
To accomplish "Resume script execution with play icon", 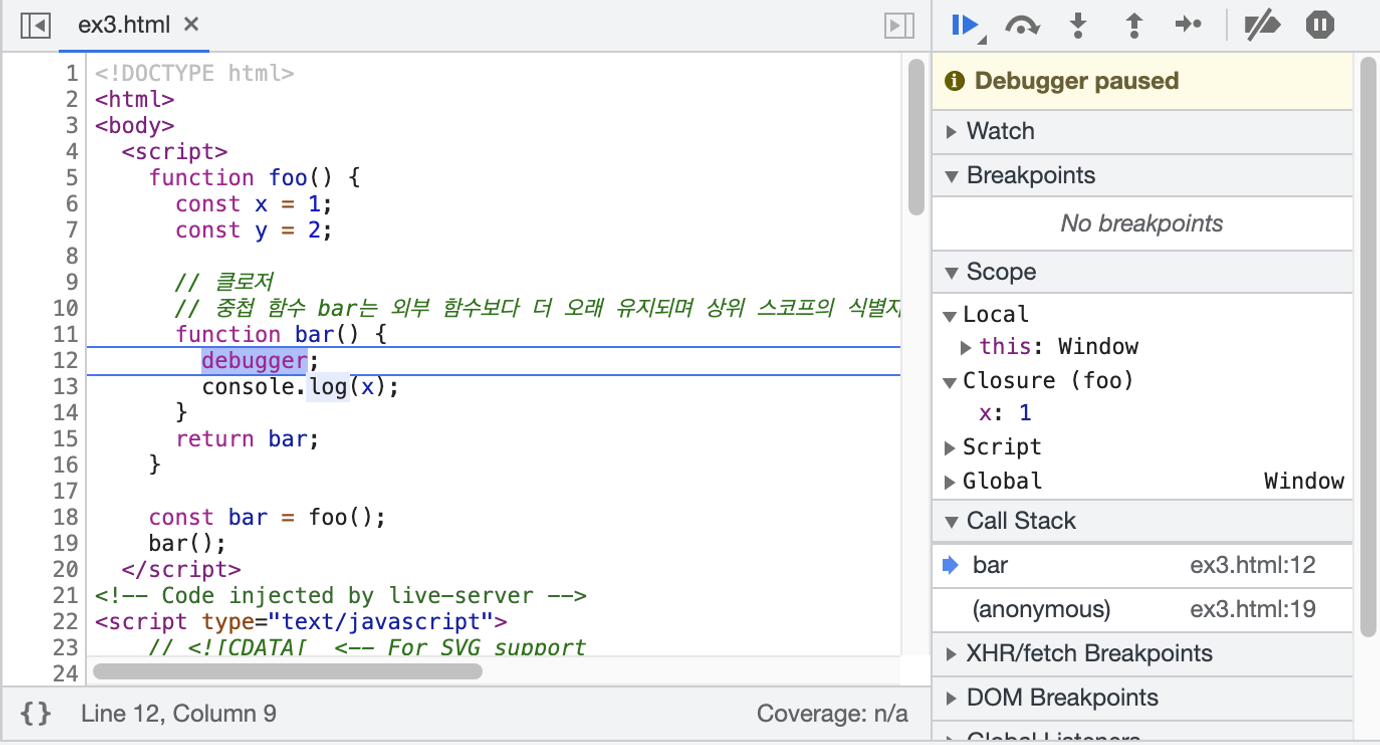I will tap(965, 26).
